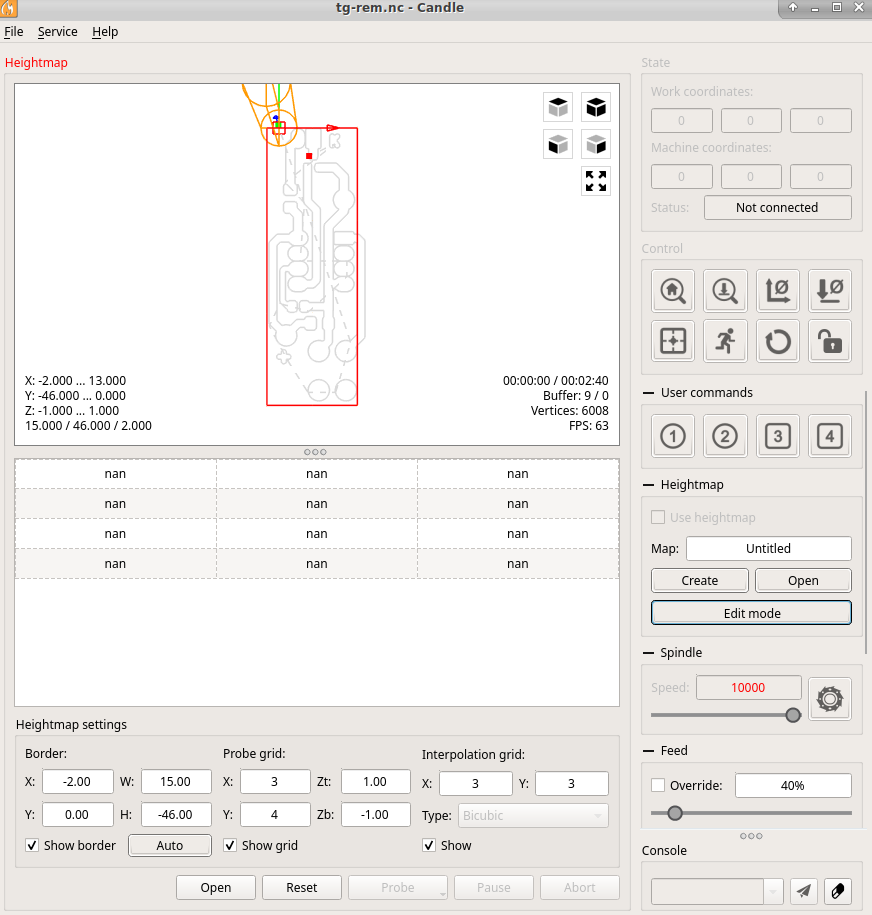This screenshot has height=915, width=872.
Task: Open the File menu
Action: pos(13,32)
